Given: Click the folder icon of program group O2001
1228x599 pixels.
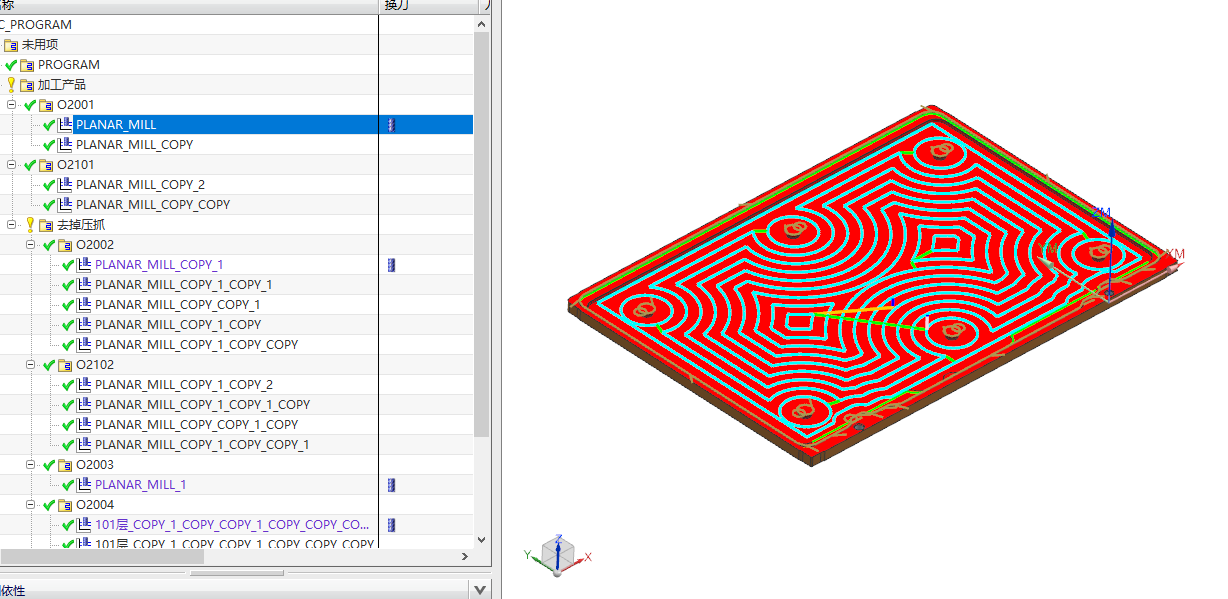Looking at the screenshot, I should (46, 105).
